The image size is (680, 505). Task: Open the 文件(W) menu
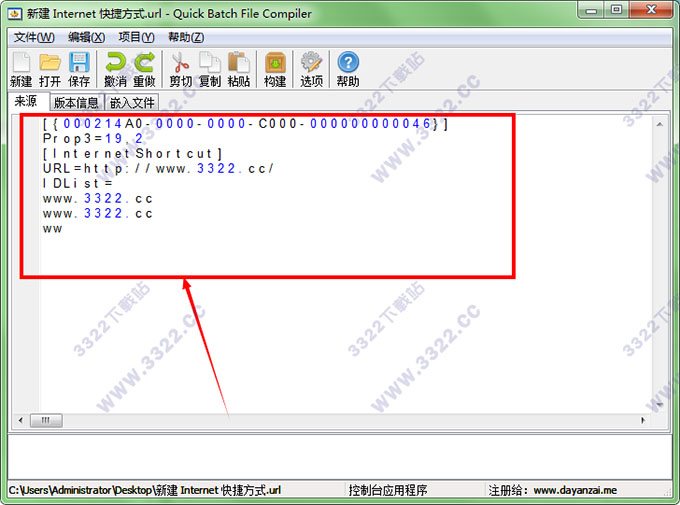point(34,37)
